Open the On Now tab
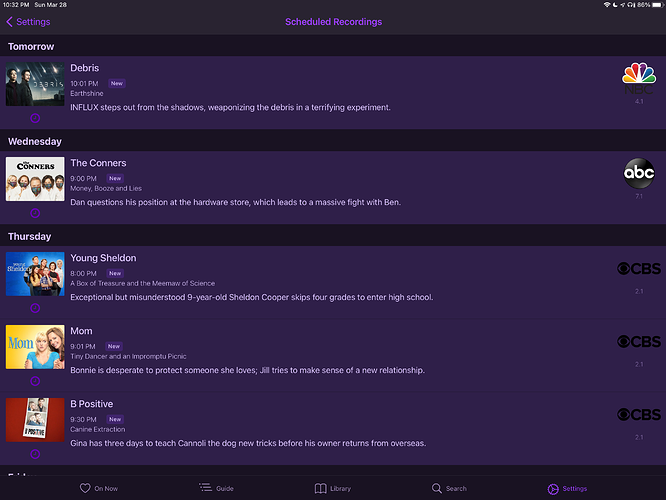Screen dimensions: 666x500 [x=99, y=488]
